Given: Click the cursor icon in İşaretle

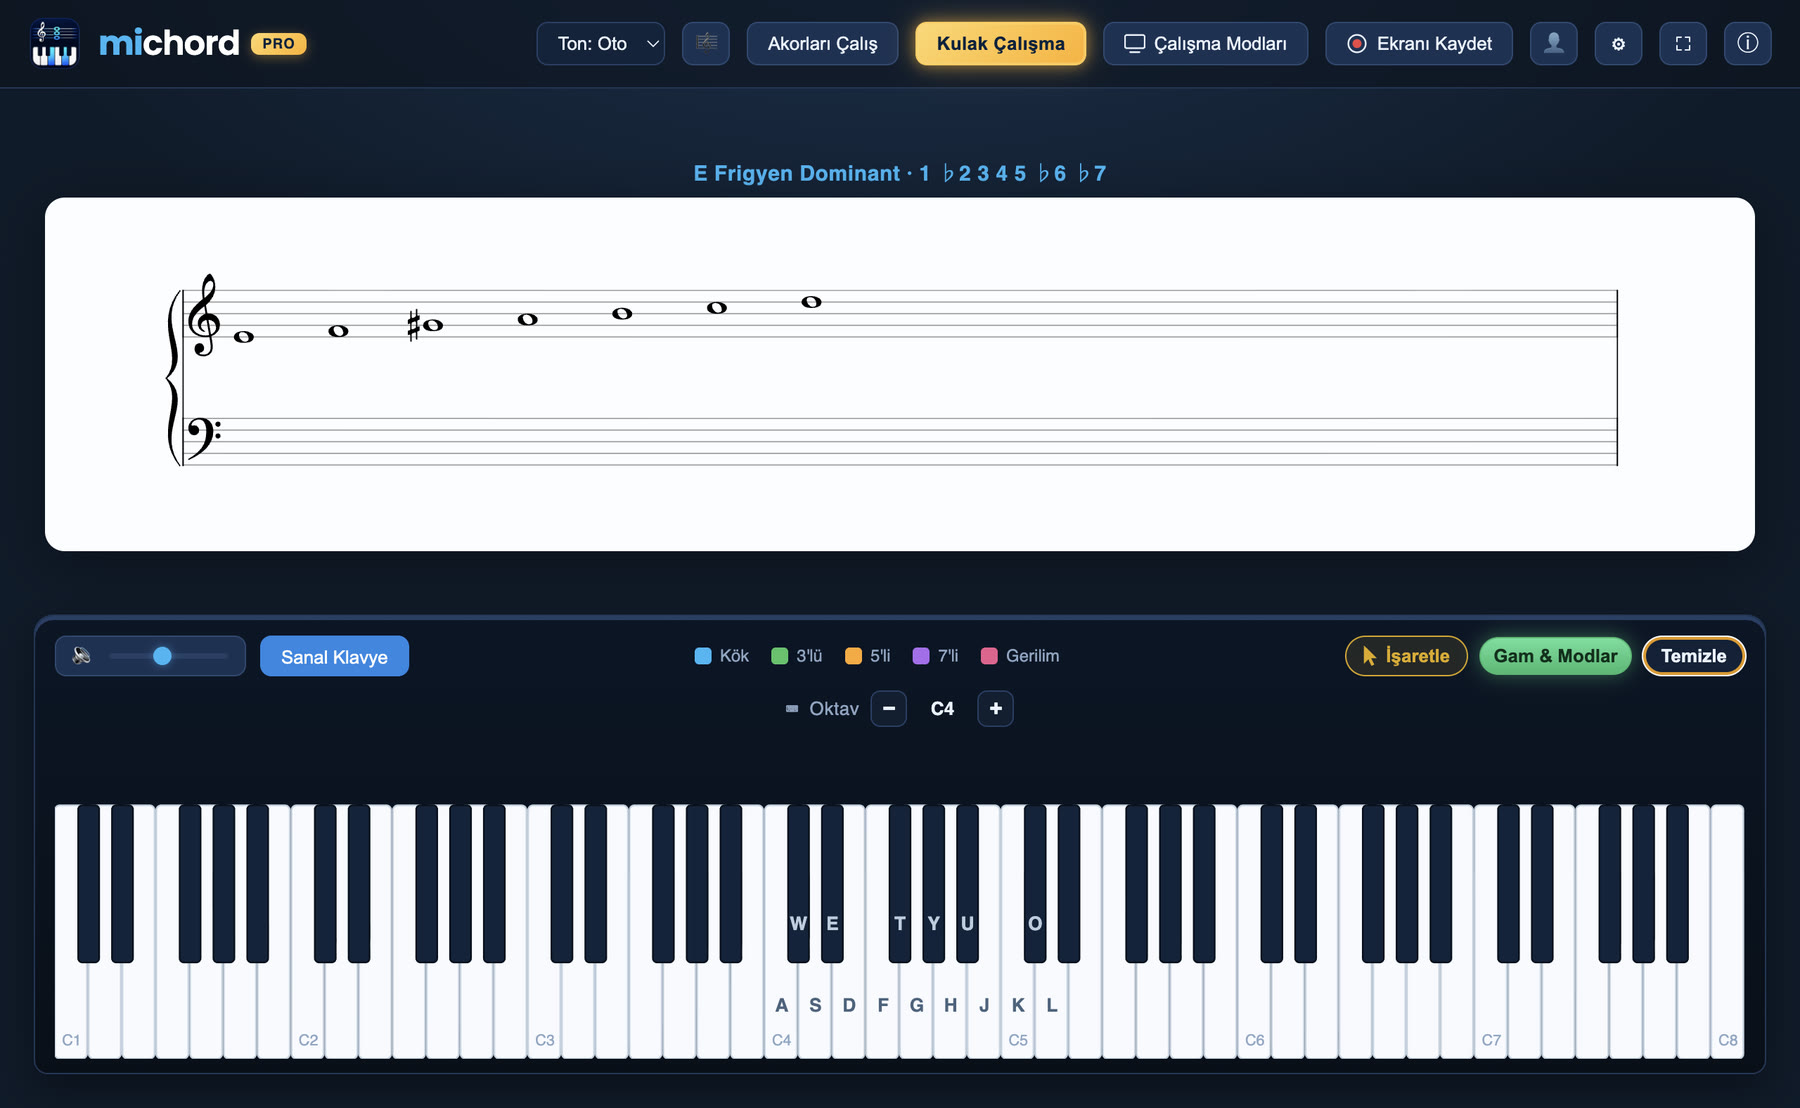Looking at the screenshot, I should [1369, 656].
